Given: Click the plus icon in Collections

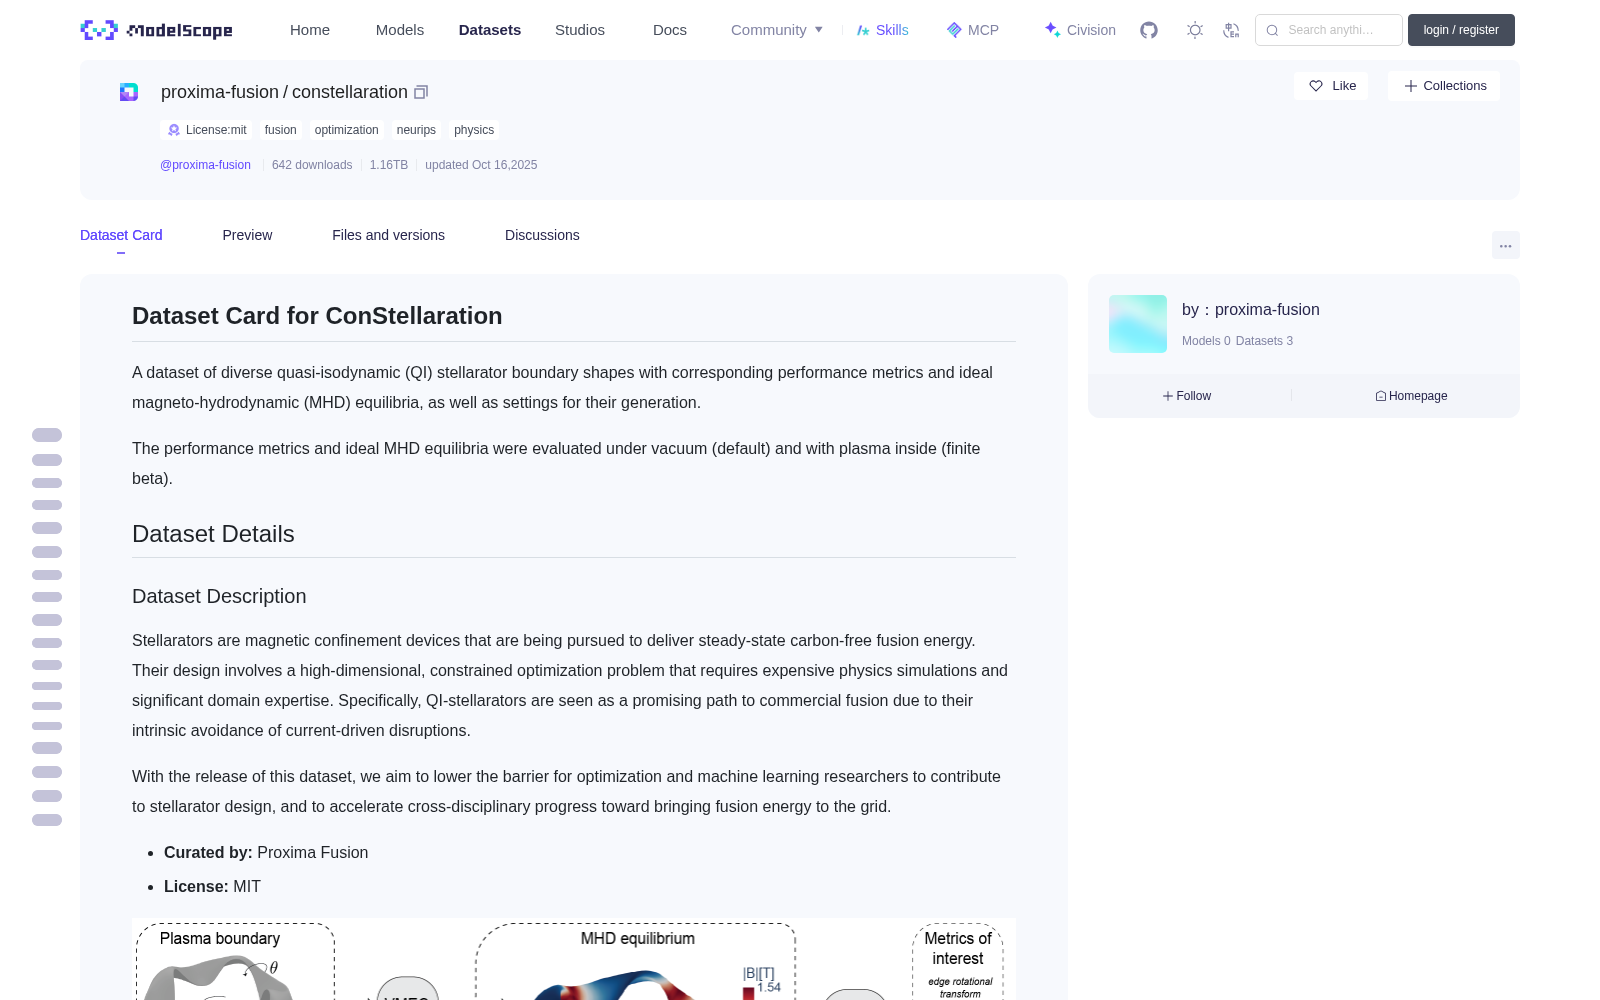Looking at the screenshot, I should point(1411,86).
